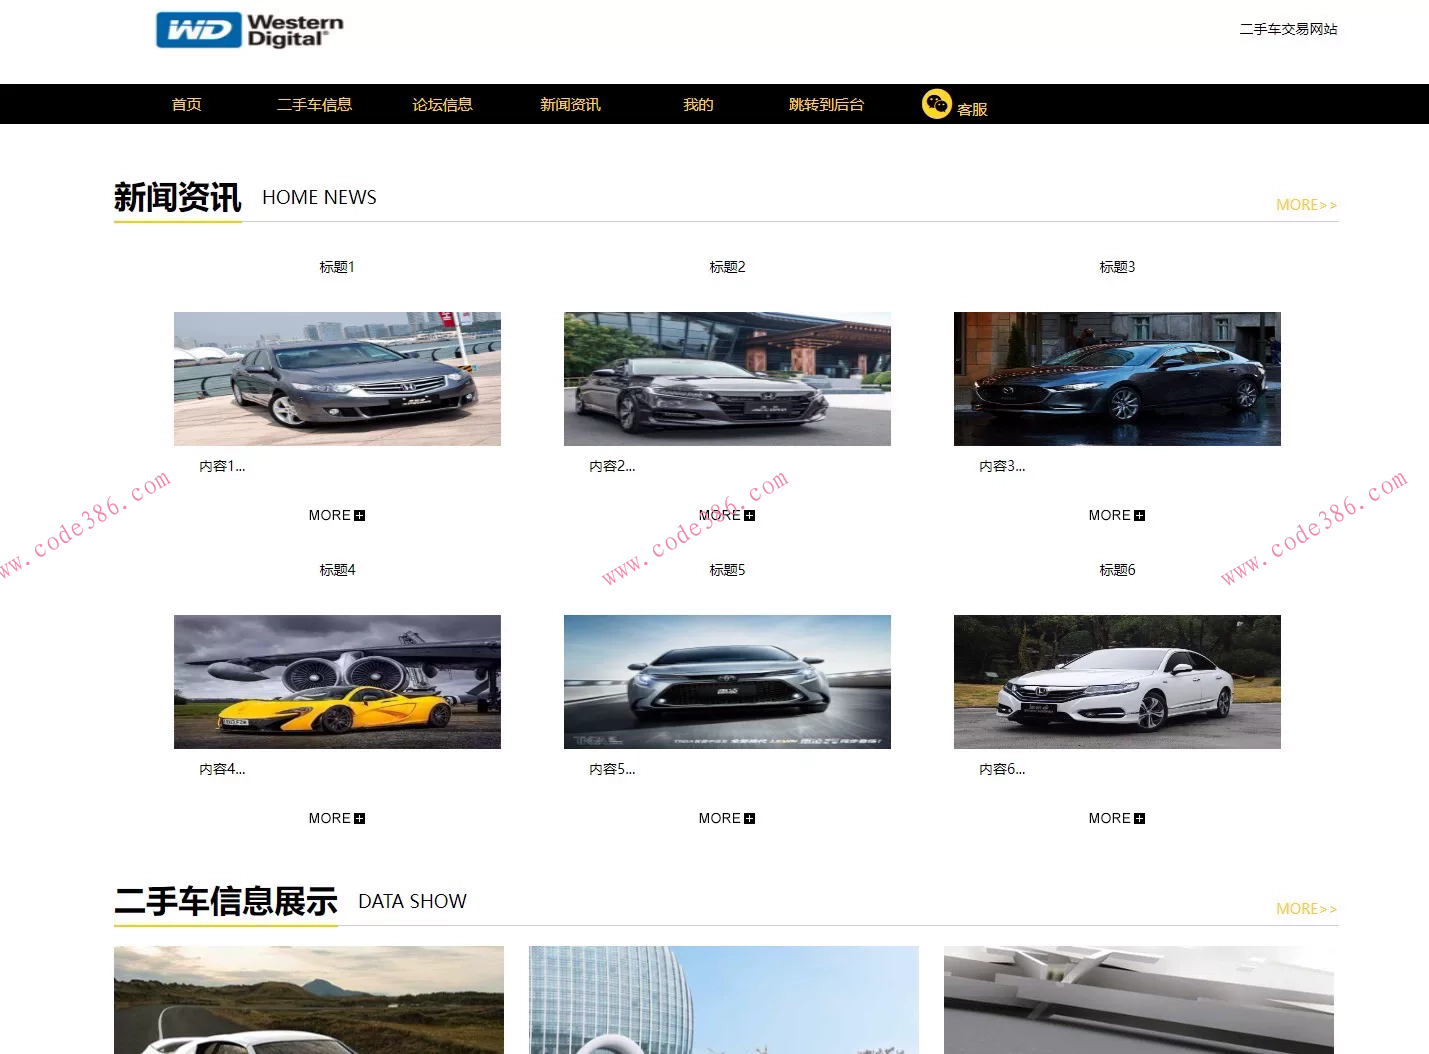Screen dimensions: 1429x1054
Task: Click the 二手车交易网站 header text
Action: [x=1288, y=29]
